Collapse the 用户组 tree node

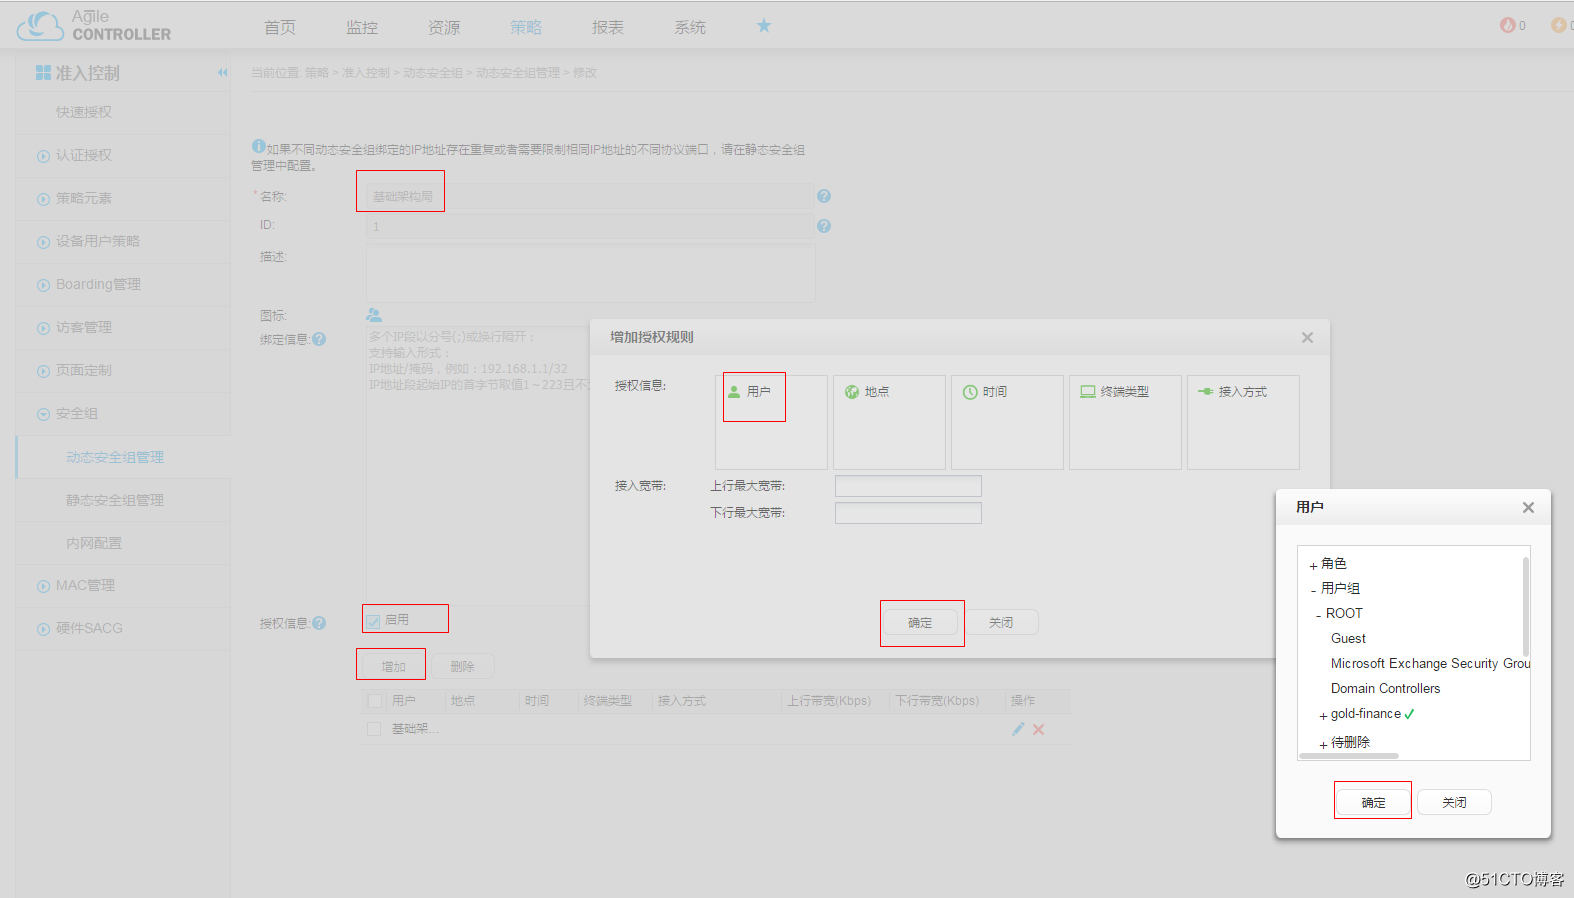(x=1313, y=590)
